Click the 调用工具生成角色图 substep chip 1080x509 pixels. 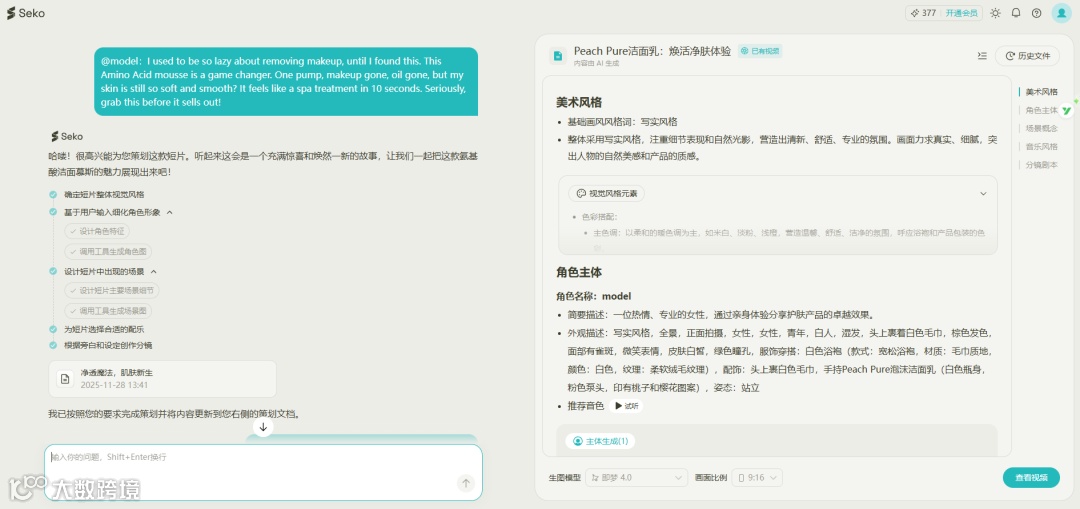coord(108,252)
